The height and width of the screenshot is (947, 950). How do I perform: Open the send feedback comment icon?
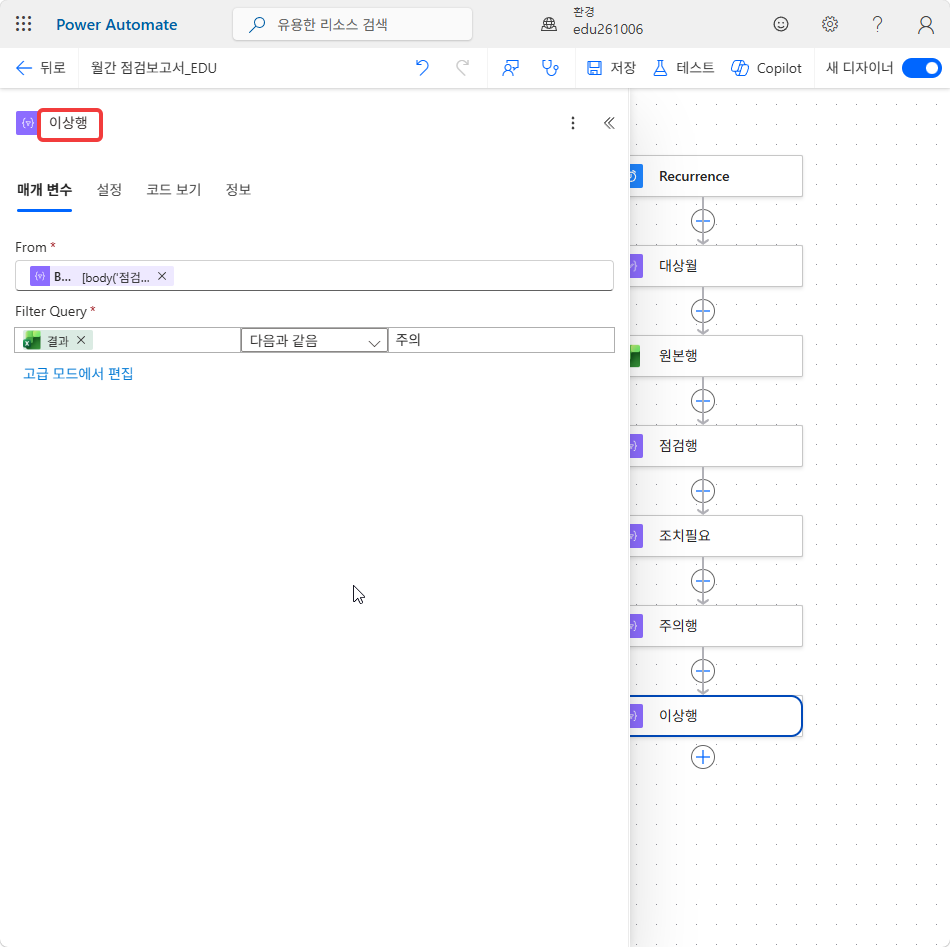point(511,68)
